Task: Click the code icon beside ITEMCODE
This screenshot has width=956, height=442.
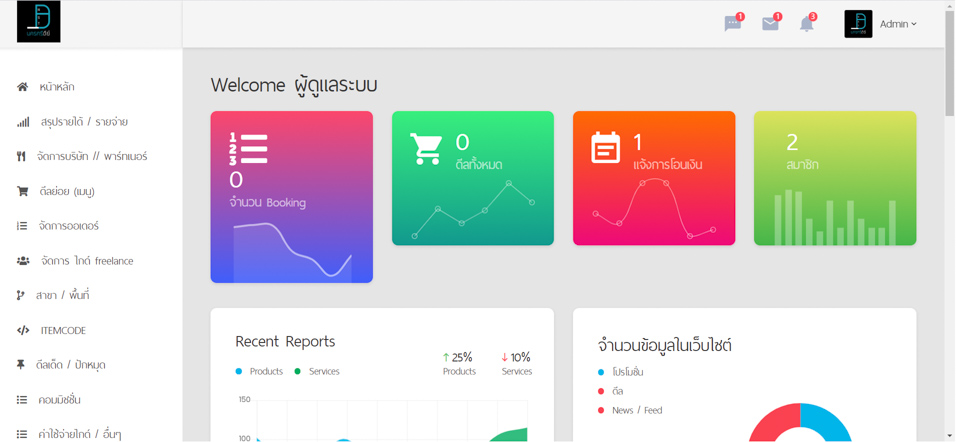Action: [x=22, y=330]
